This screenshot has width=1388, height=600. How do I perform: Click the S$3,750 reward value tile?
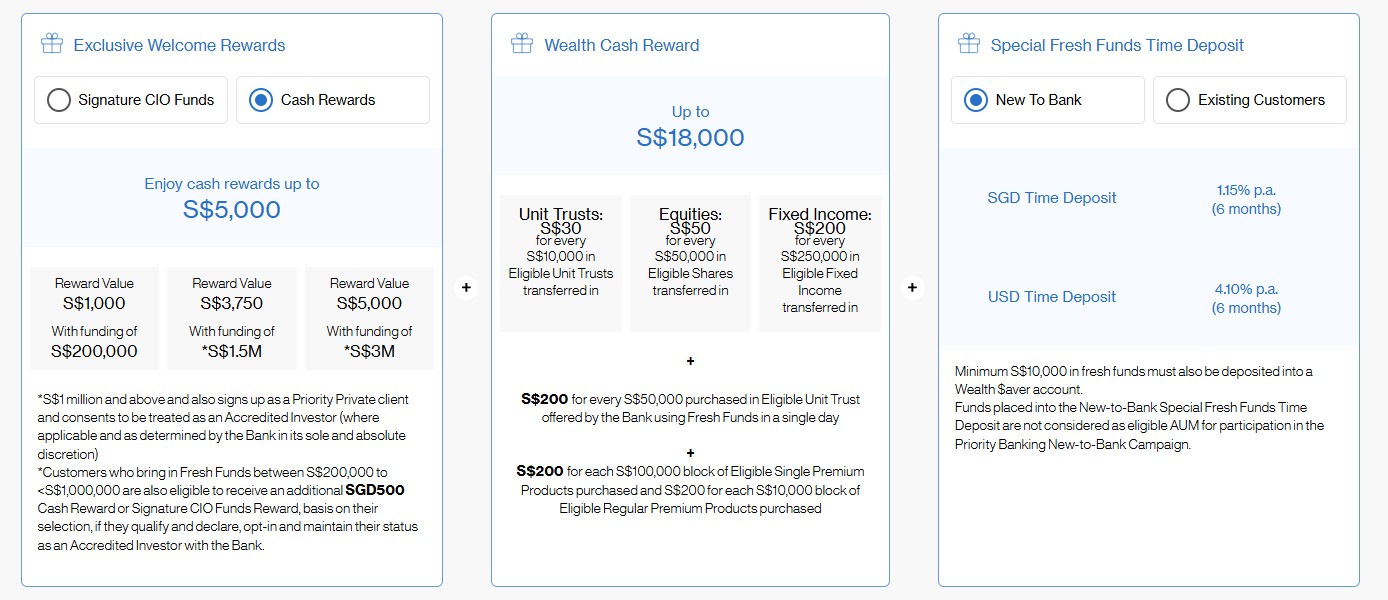[x=232, y=318]
